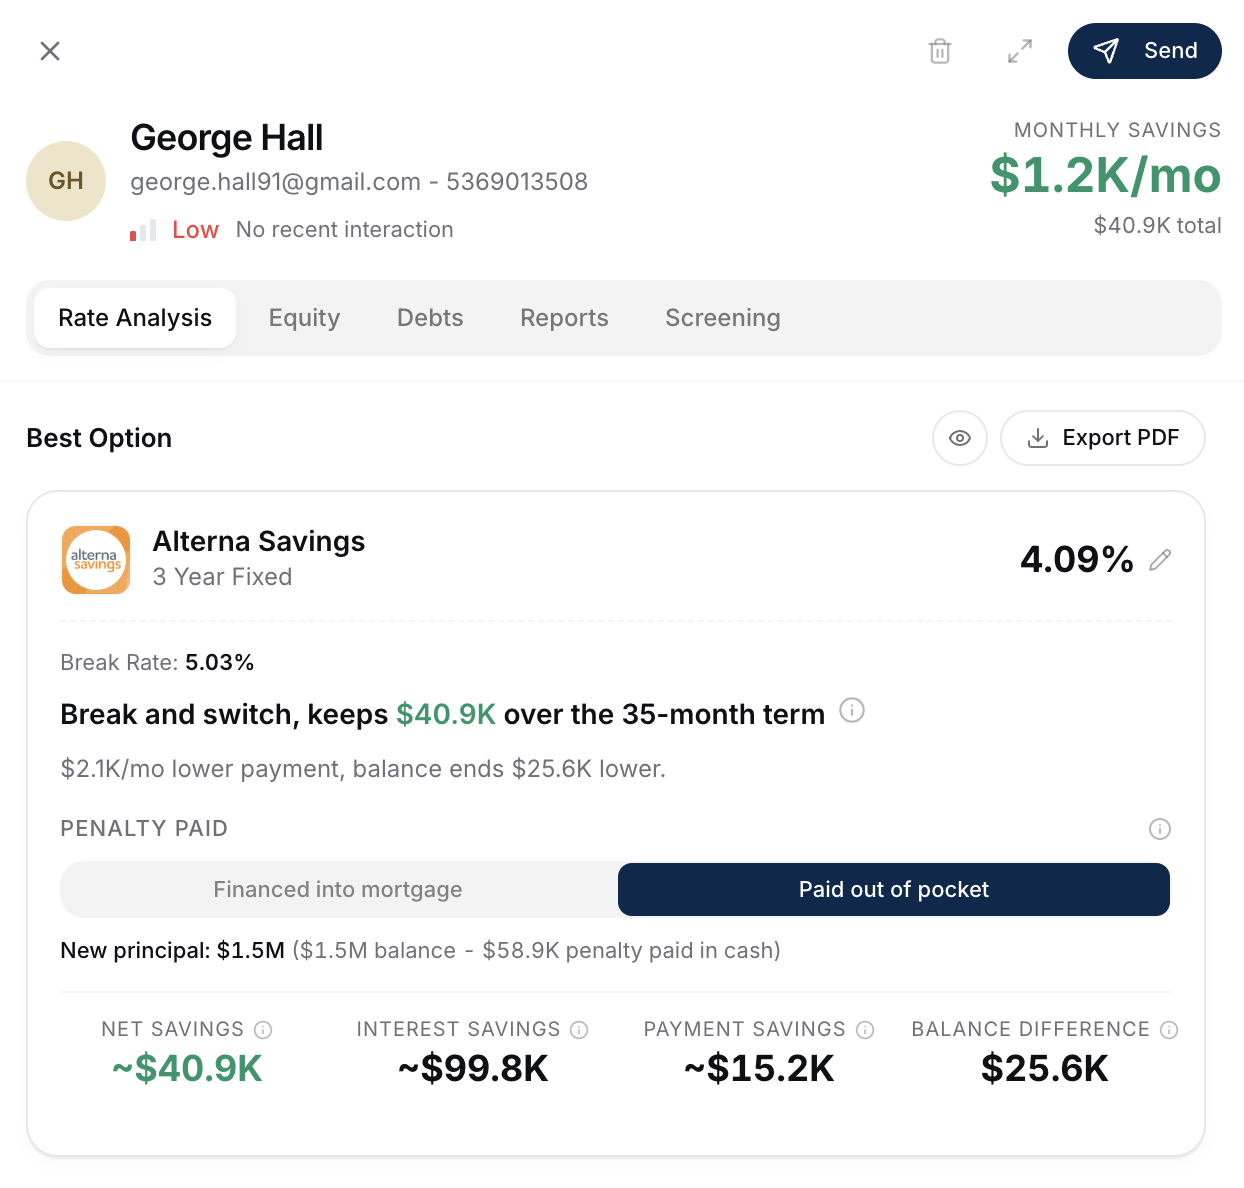The height and width of the screenshot is (1188, 1244).
Task: Click the Alterna Savings logo
Action: 96,560
